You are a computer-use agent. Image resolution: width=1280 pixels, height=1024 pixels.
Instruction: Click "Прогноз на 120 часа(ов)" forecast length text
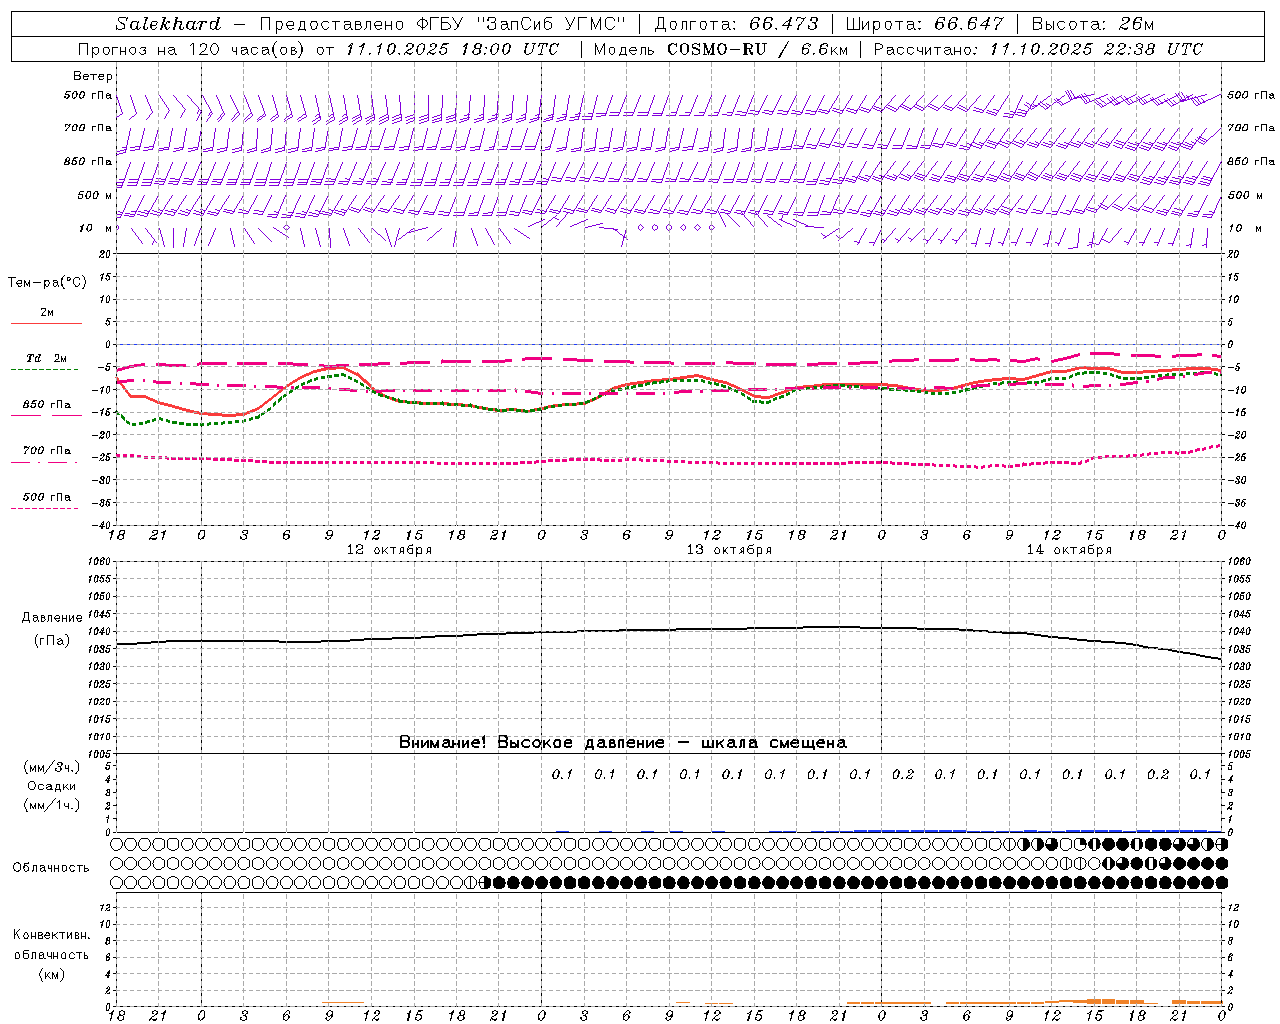[193, 49]
